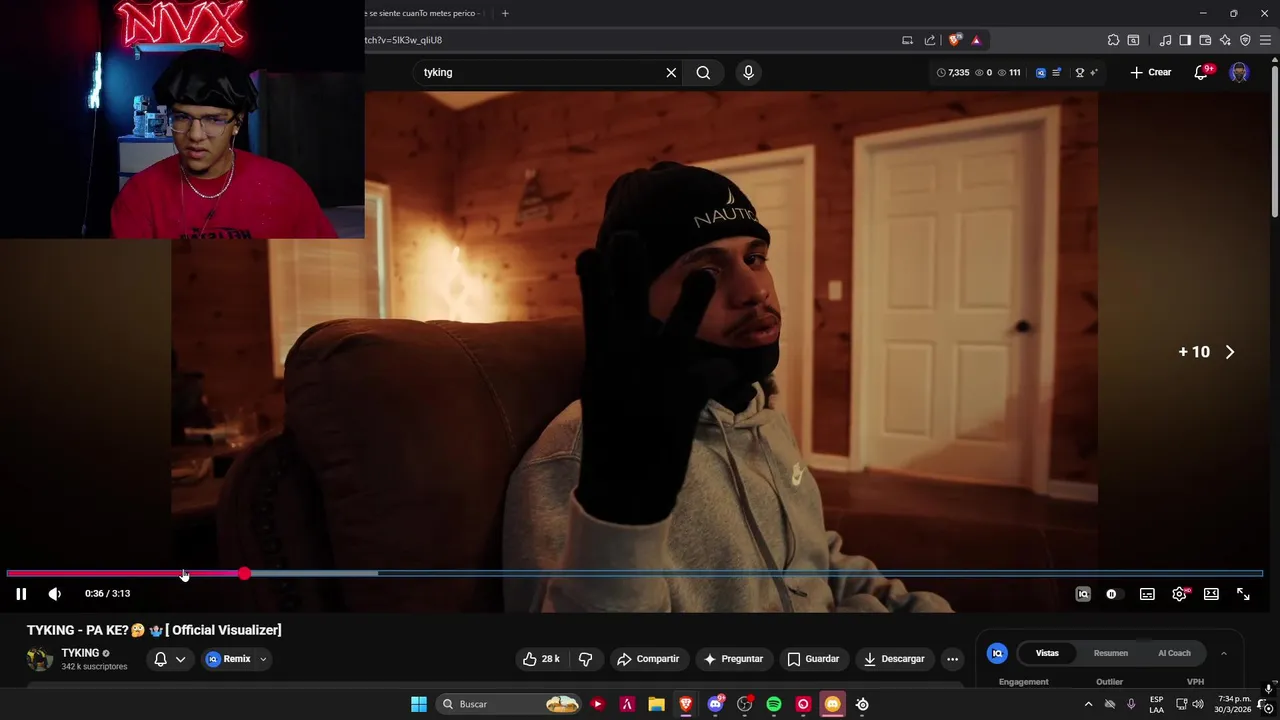1280x720 pixels.
Task: Click the taskbar Buscar search box
Action: (x=510, y=704)
